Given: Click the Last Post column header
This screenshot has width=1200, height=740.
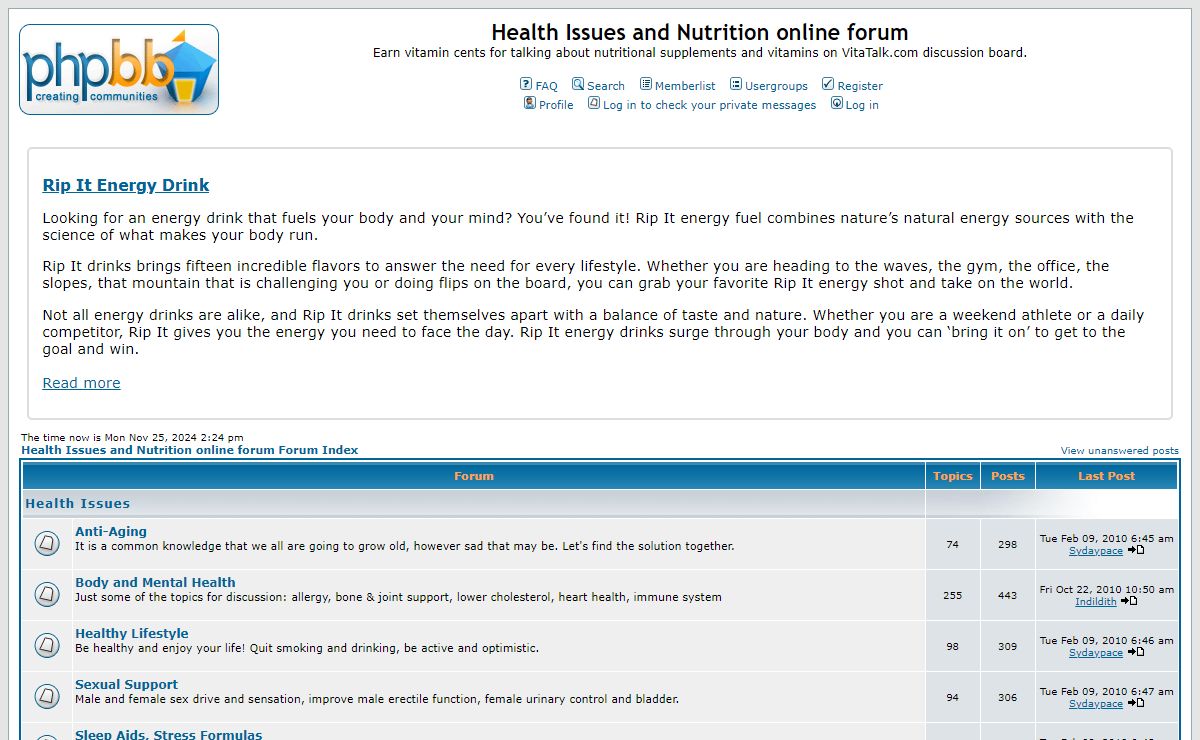Looking at the screenshot, I should [x=1107, y=476].
